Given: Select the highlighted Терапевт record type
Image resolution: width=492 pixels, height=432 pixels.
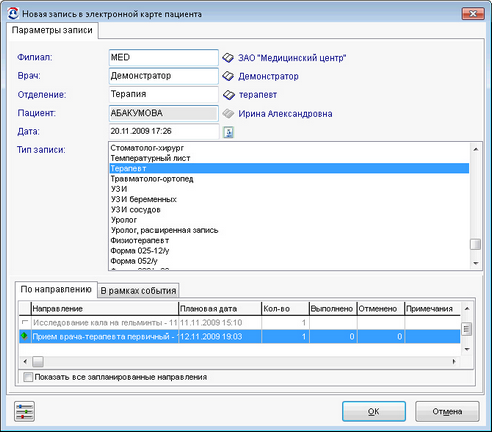Looking at the screenshot, I should coord(289,168).
